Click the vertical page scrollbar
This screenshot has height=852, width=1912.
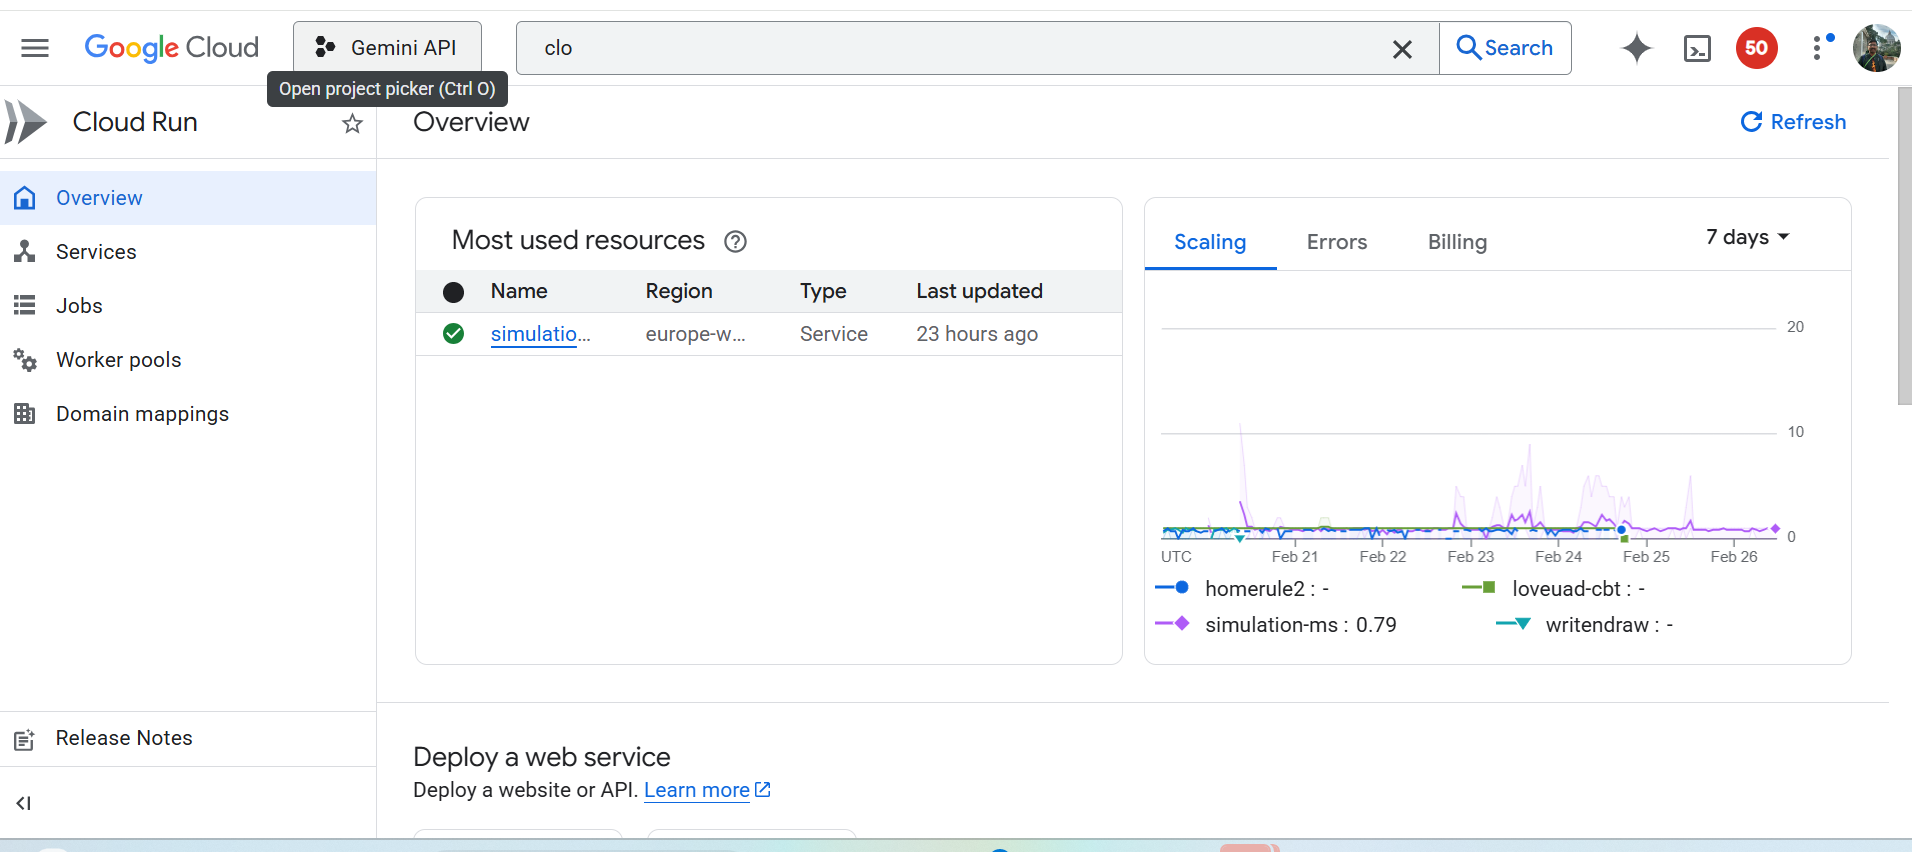point(1904,246)
